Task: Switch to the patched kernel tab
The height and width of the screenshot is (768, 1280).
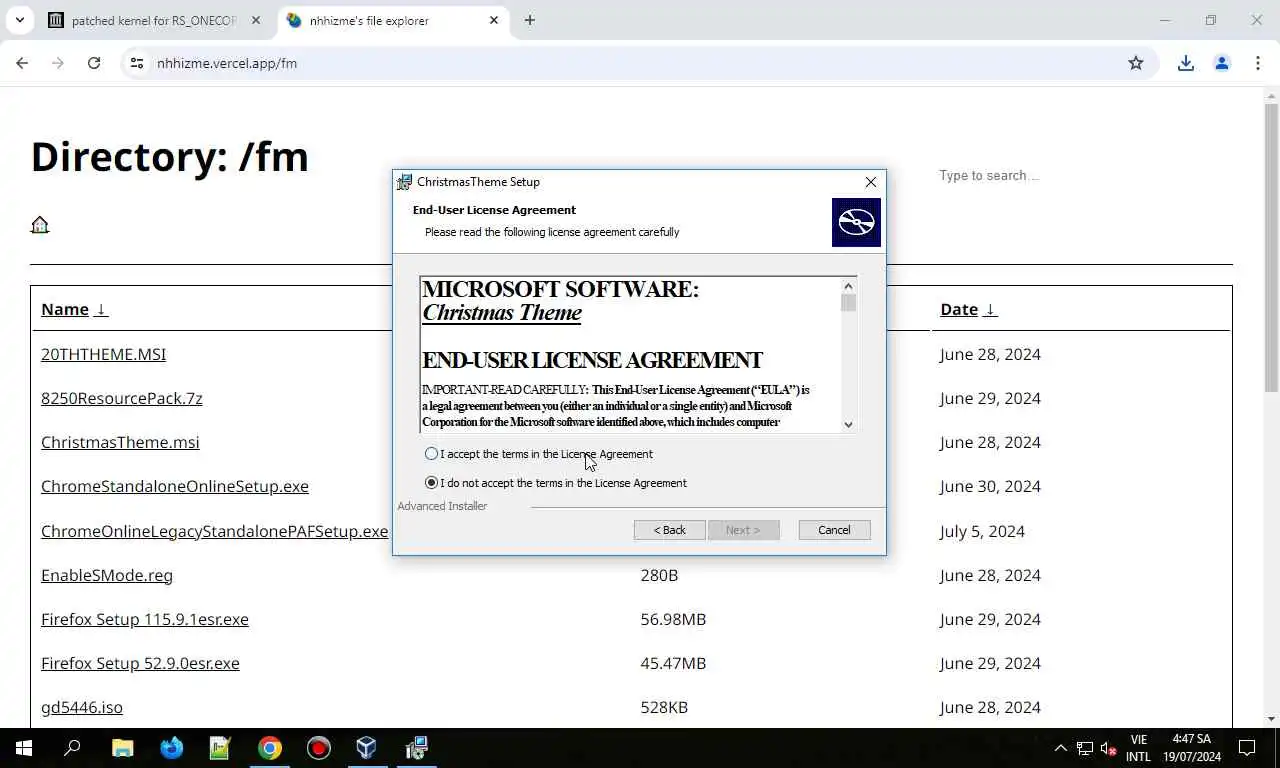Action: (154, 20)
